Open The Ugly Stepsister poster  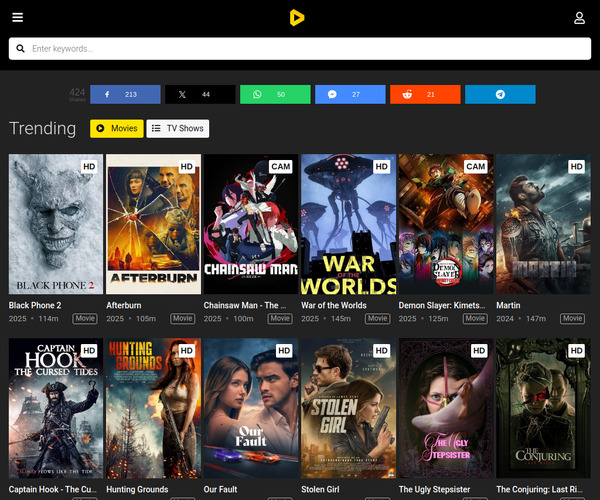(x=446, y=408)
